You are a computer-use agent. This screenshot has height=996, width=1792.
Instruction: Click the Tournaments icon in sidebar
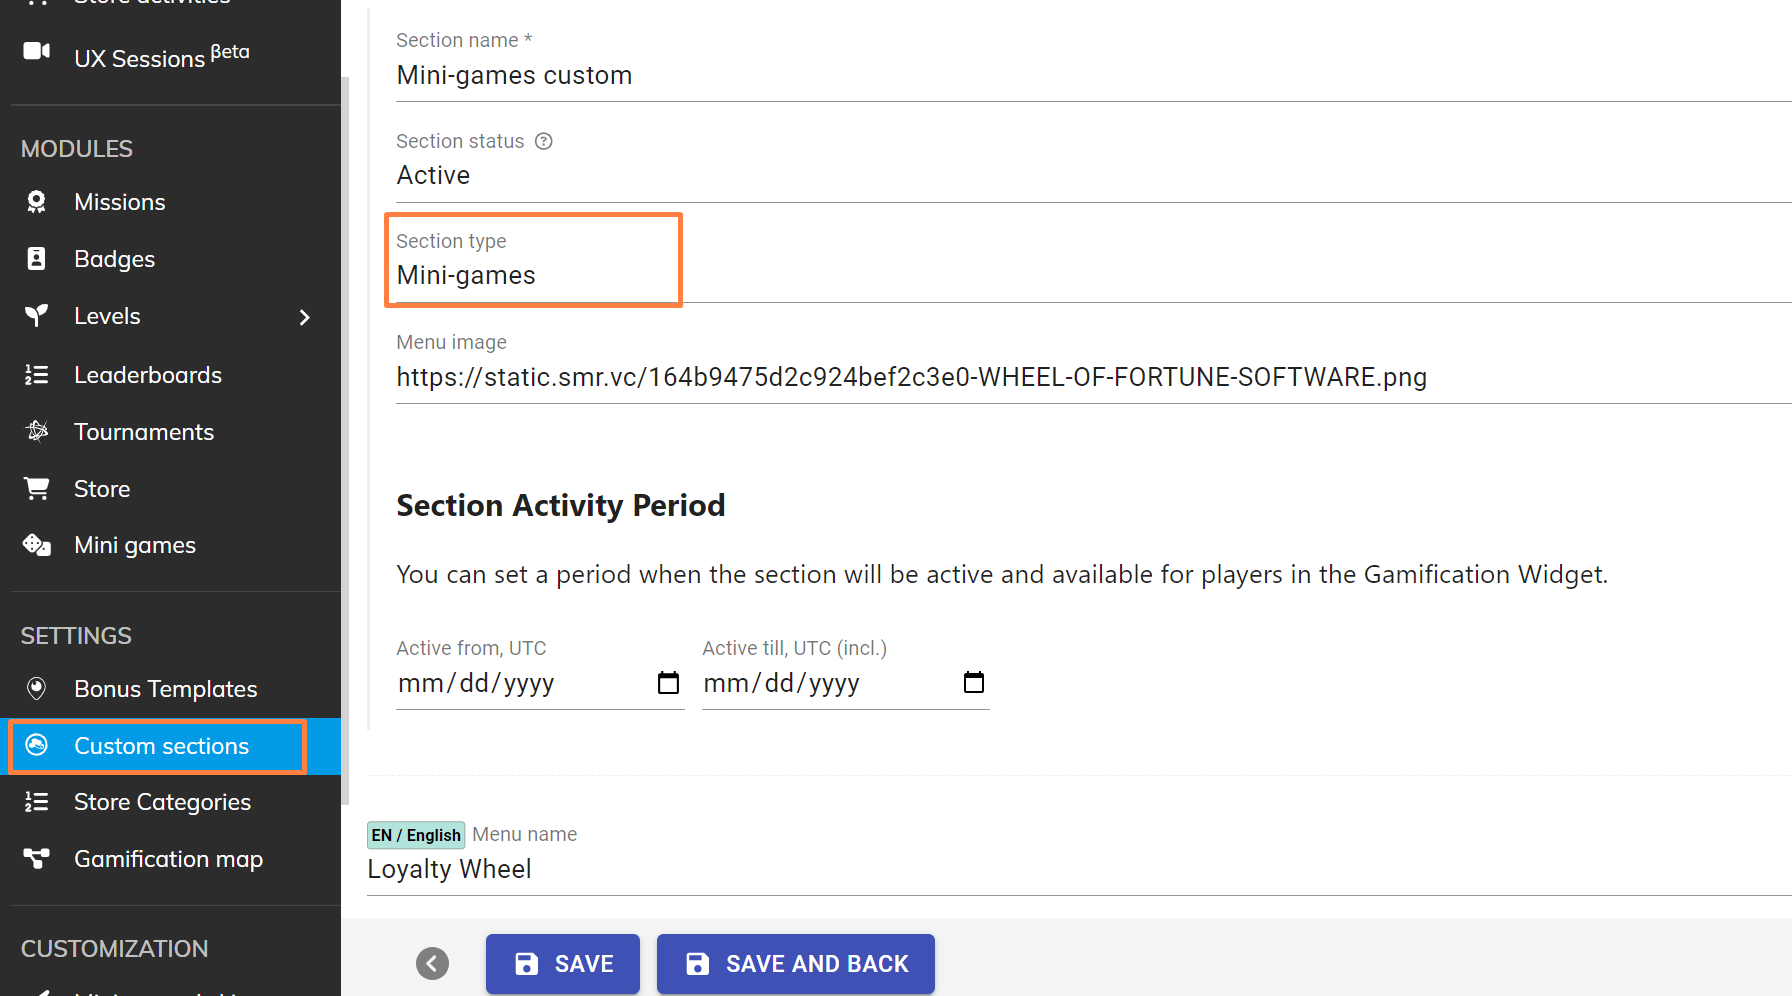coord(36,432)
